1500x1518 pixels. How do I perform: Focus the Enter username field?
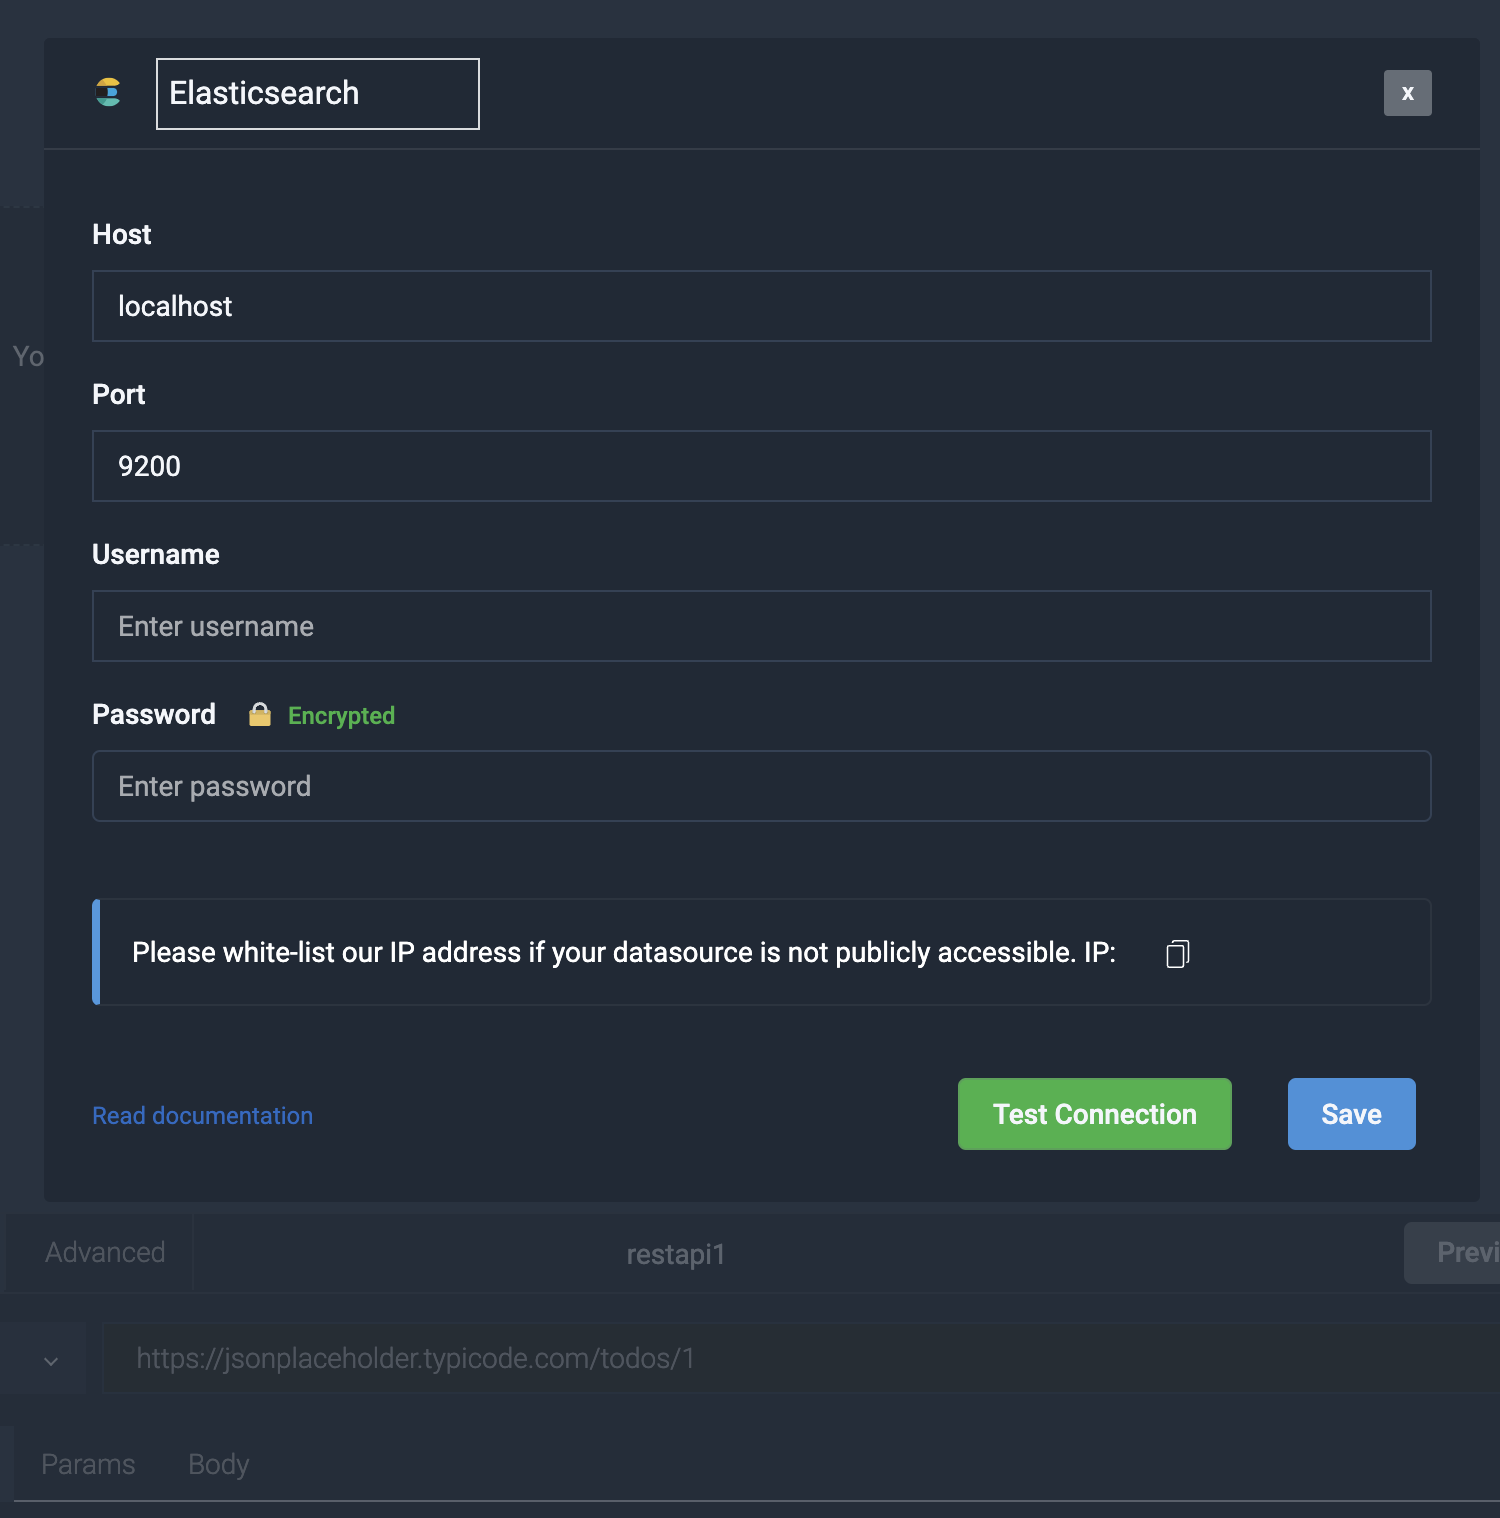761,626
